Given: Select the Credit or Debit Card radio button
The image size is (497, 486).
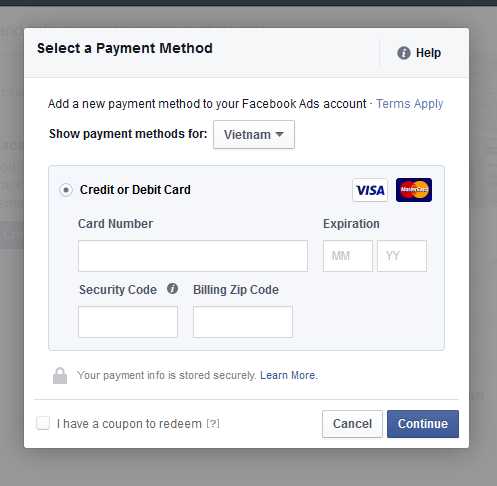Looking at the screenshot, I should point(66,190).
